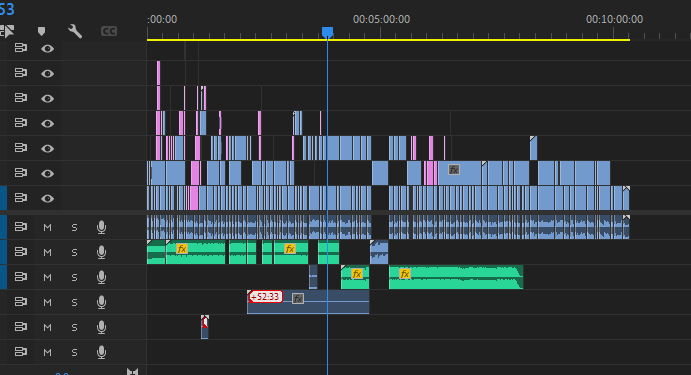
Task: Toggle sync lock on the topmost video track
Action: point(21,48)
